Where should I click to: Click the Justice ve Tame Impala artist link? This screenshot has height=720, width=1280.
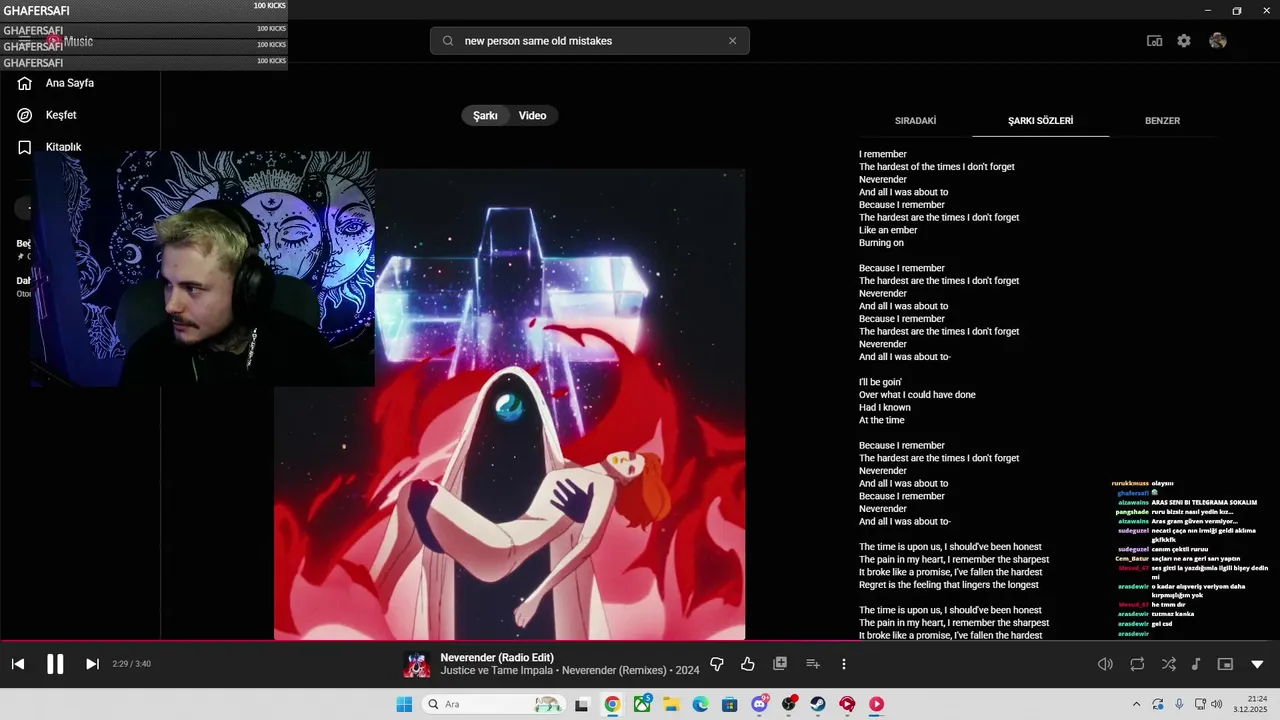pos(497,671)
